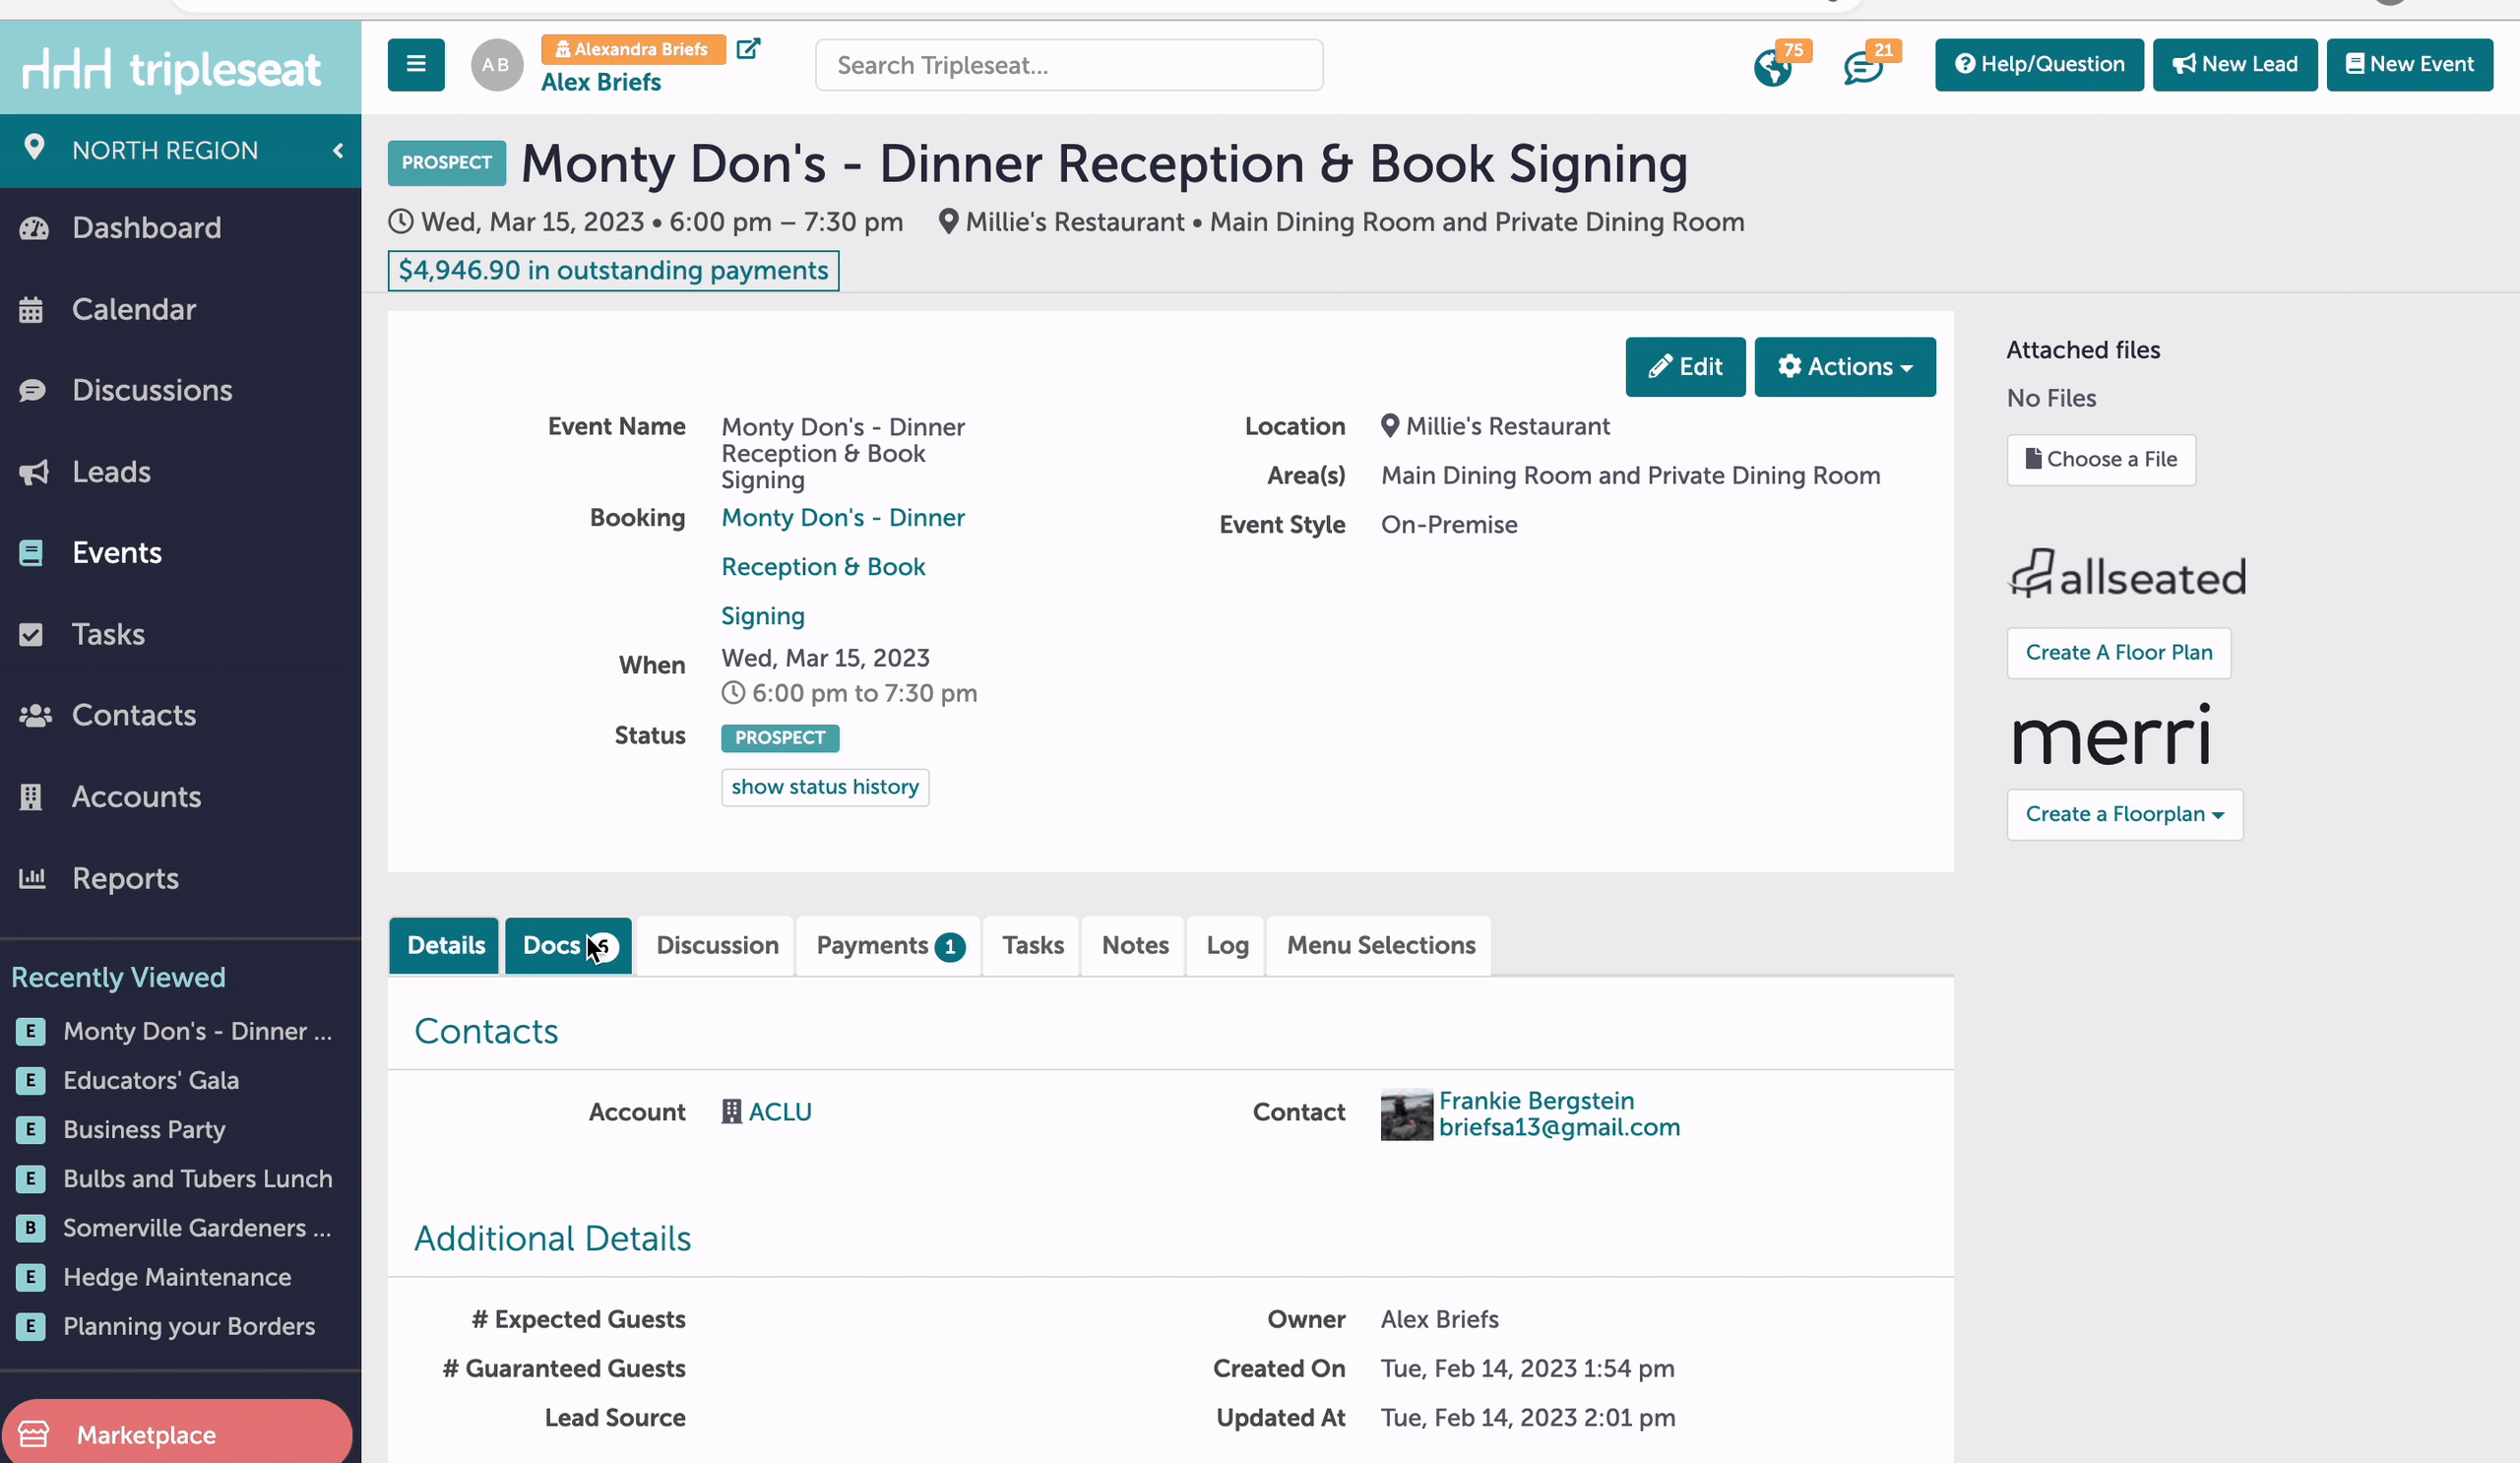The height and width of the screenshot is (1463, 2520).
Task: Open the Marketplace button at the sidebar bottom
Action: point(177,1434)
